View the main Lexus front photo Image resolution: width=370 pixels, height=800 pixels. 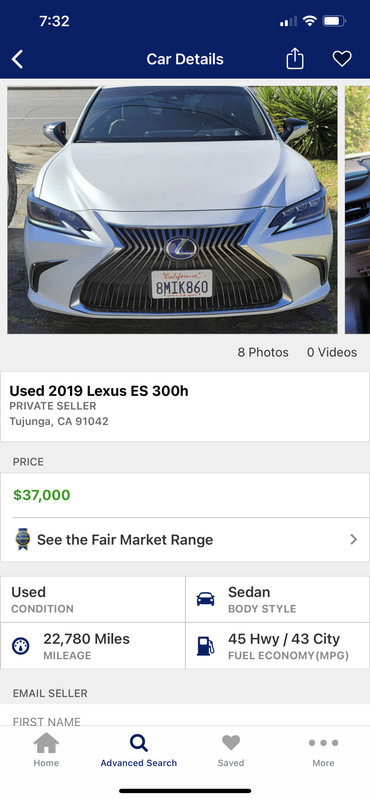pyautogui.click(x=172, y=210)
